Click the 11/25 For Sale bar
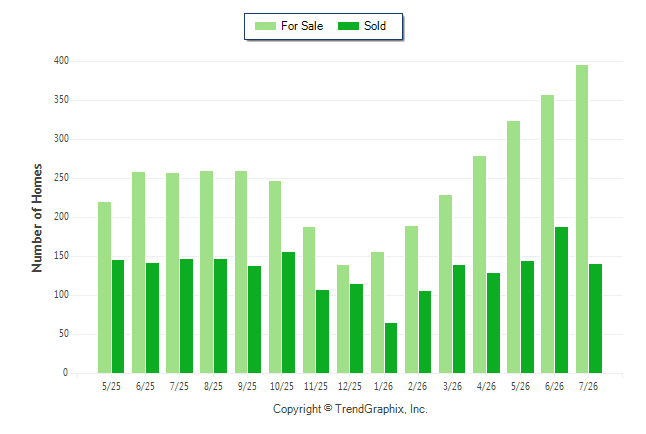The height and width of the screenshot is (434, 646). (309, 300)
